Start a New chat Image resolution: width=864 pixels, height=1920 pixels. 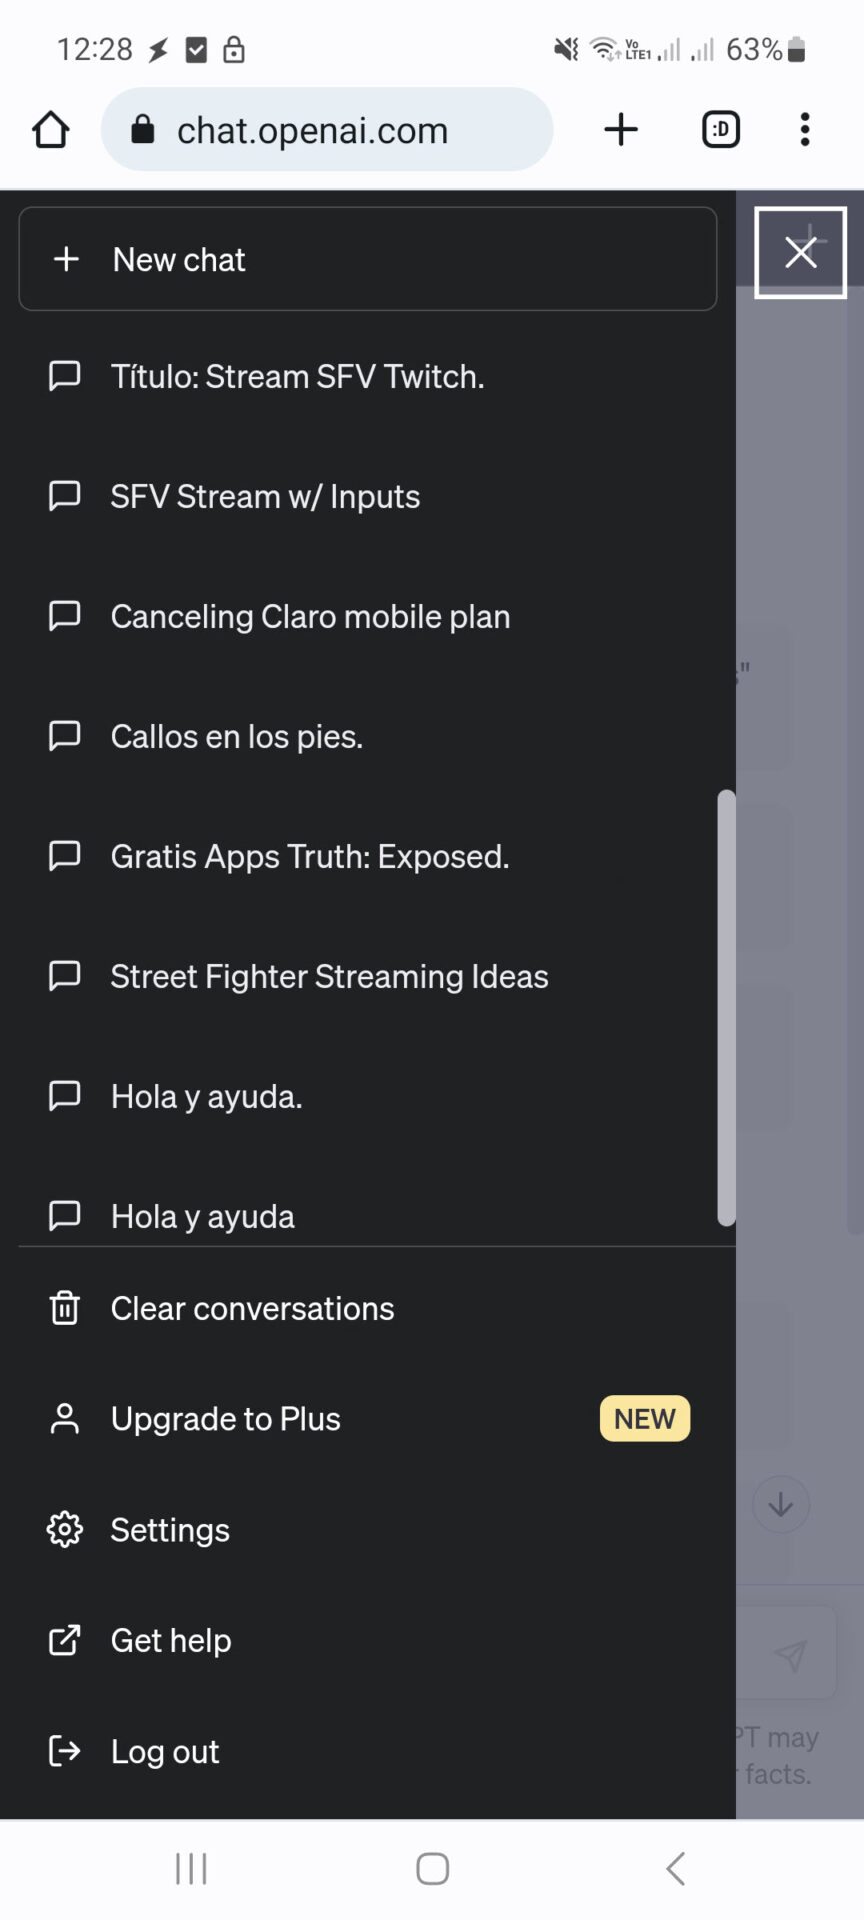point(368,259)
